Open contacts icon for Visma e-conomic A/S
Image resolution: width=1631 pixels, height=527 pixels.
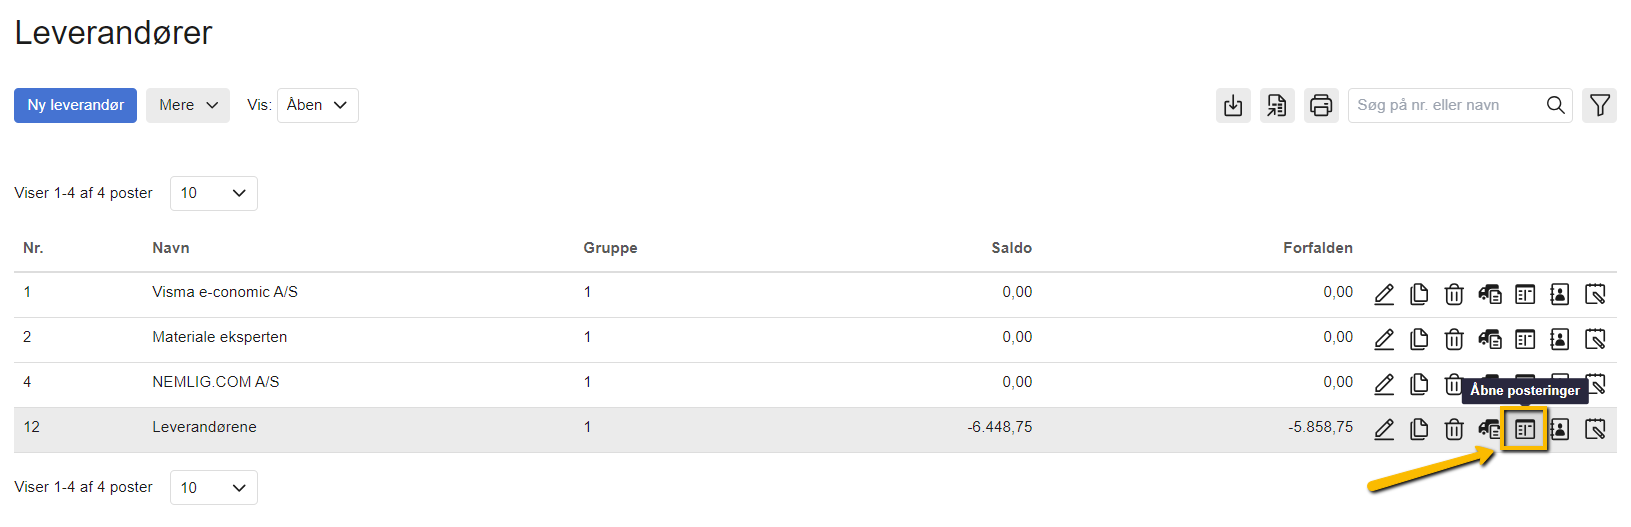[1559, 294]
